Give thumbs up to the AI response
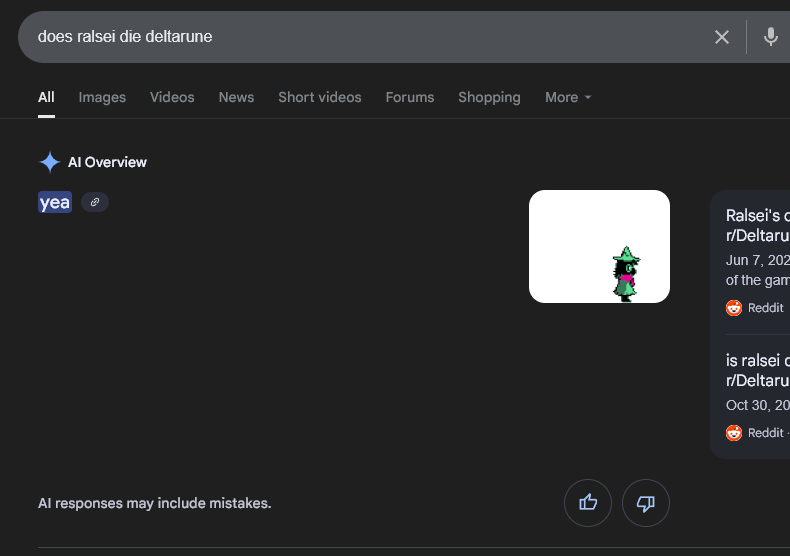Screen dimensions: 790x556 588,503
